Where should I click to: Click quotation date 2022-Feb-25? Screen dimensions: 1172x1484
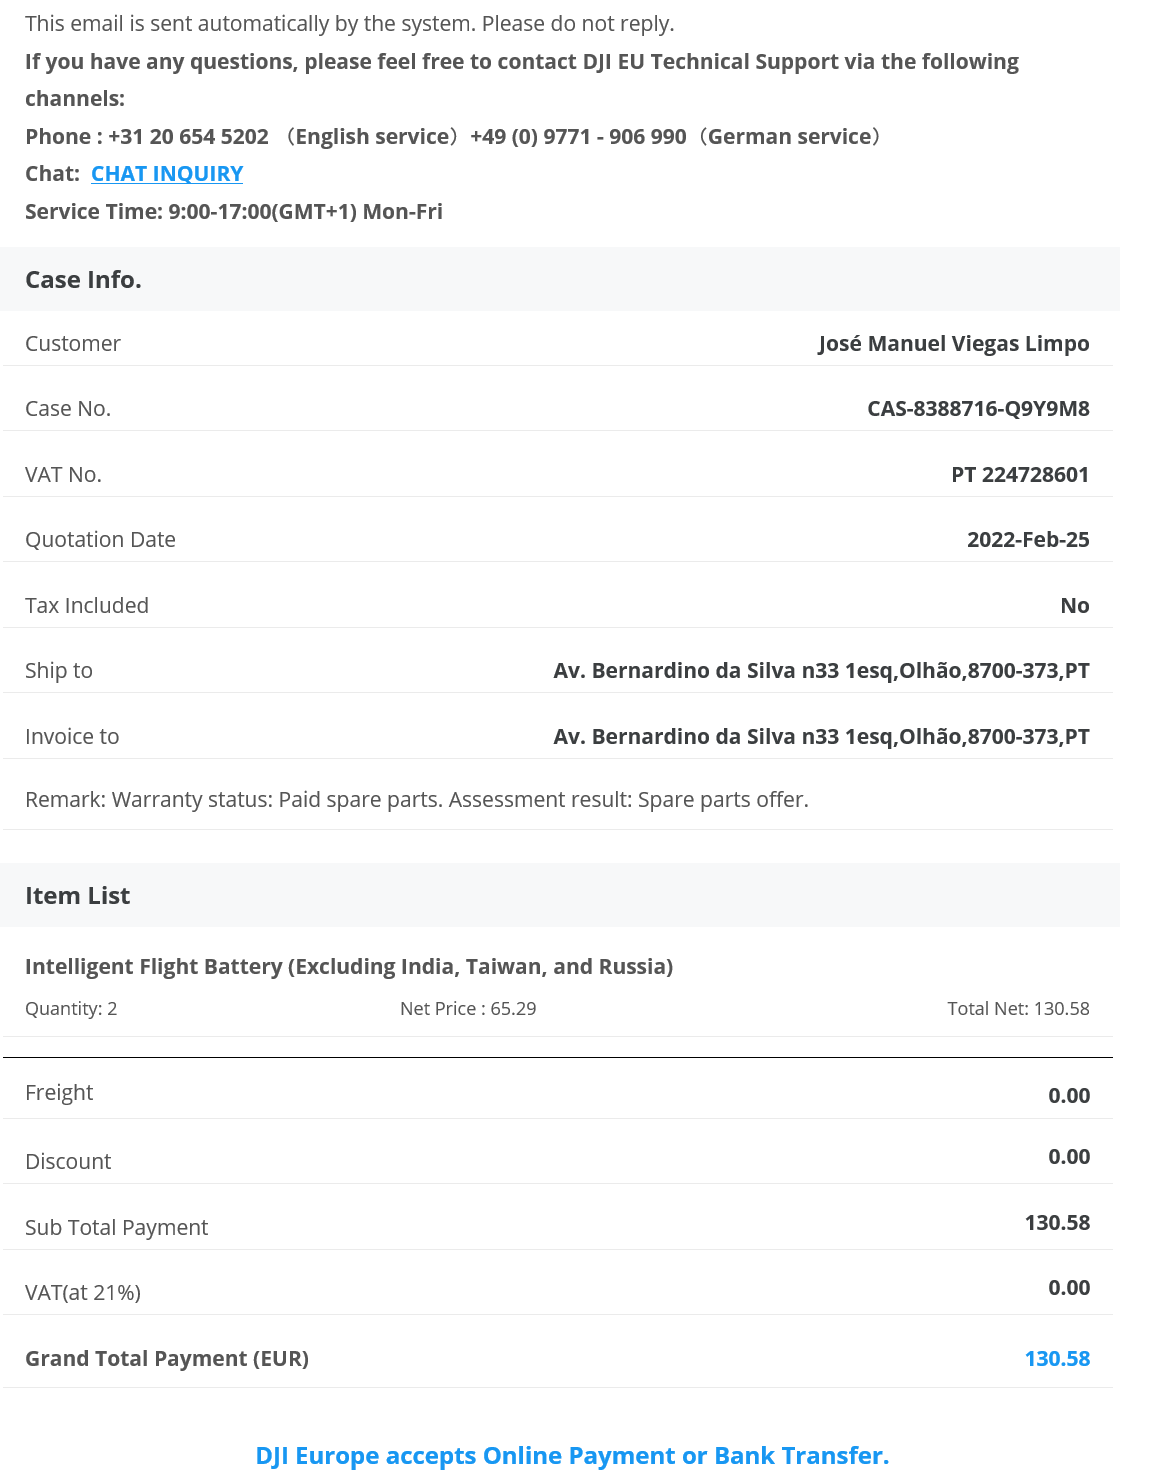(1028, 540)
